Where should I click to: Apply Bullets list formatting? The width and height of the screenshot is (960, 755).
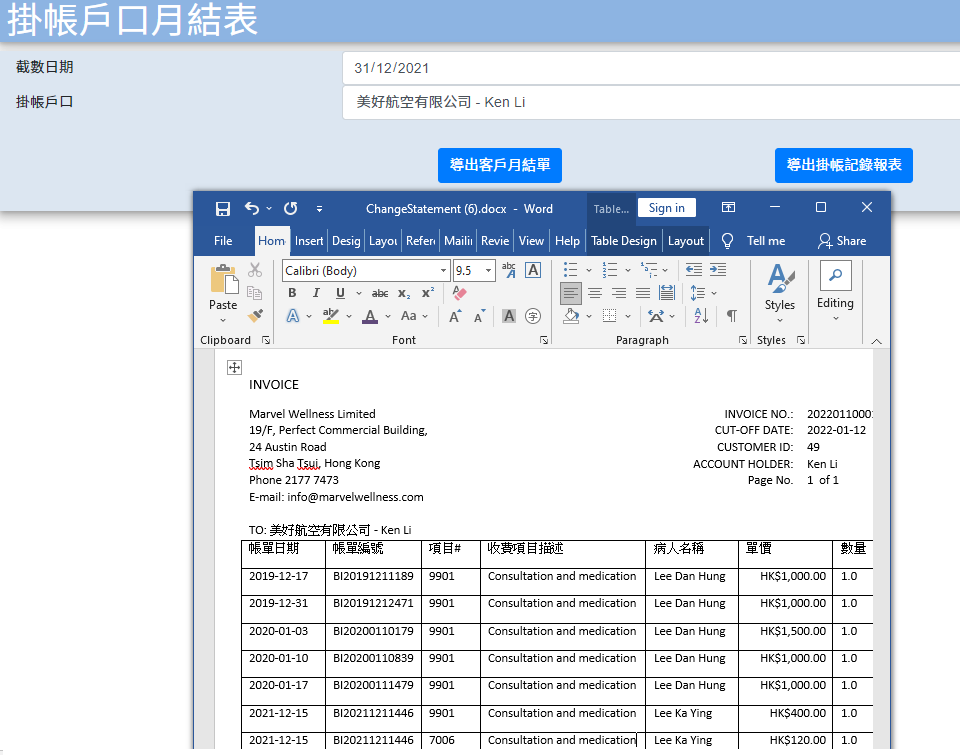(570, 269)
